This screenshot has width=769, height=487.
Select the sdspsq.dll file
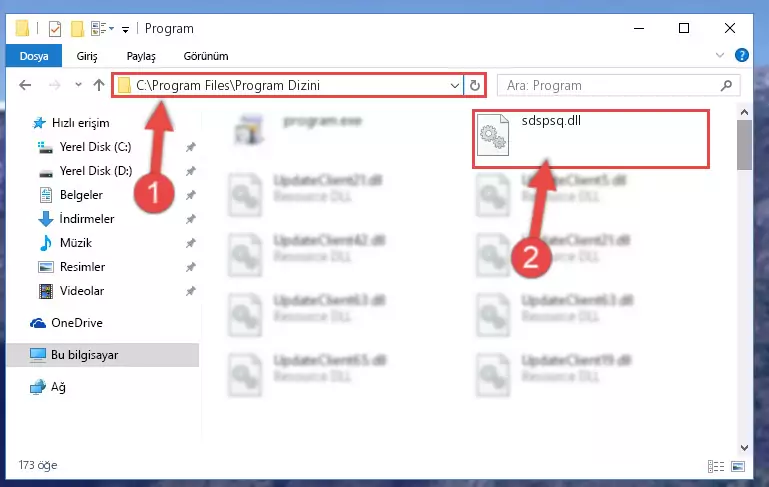590,139
